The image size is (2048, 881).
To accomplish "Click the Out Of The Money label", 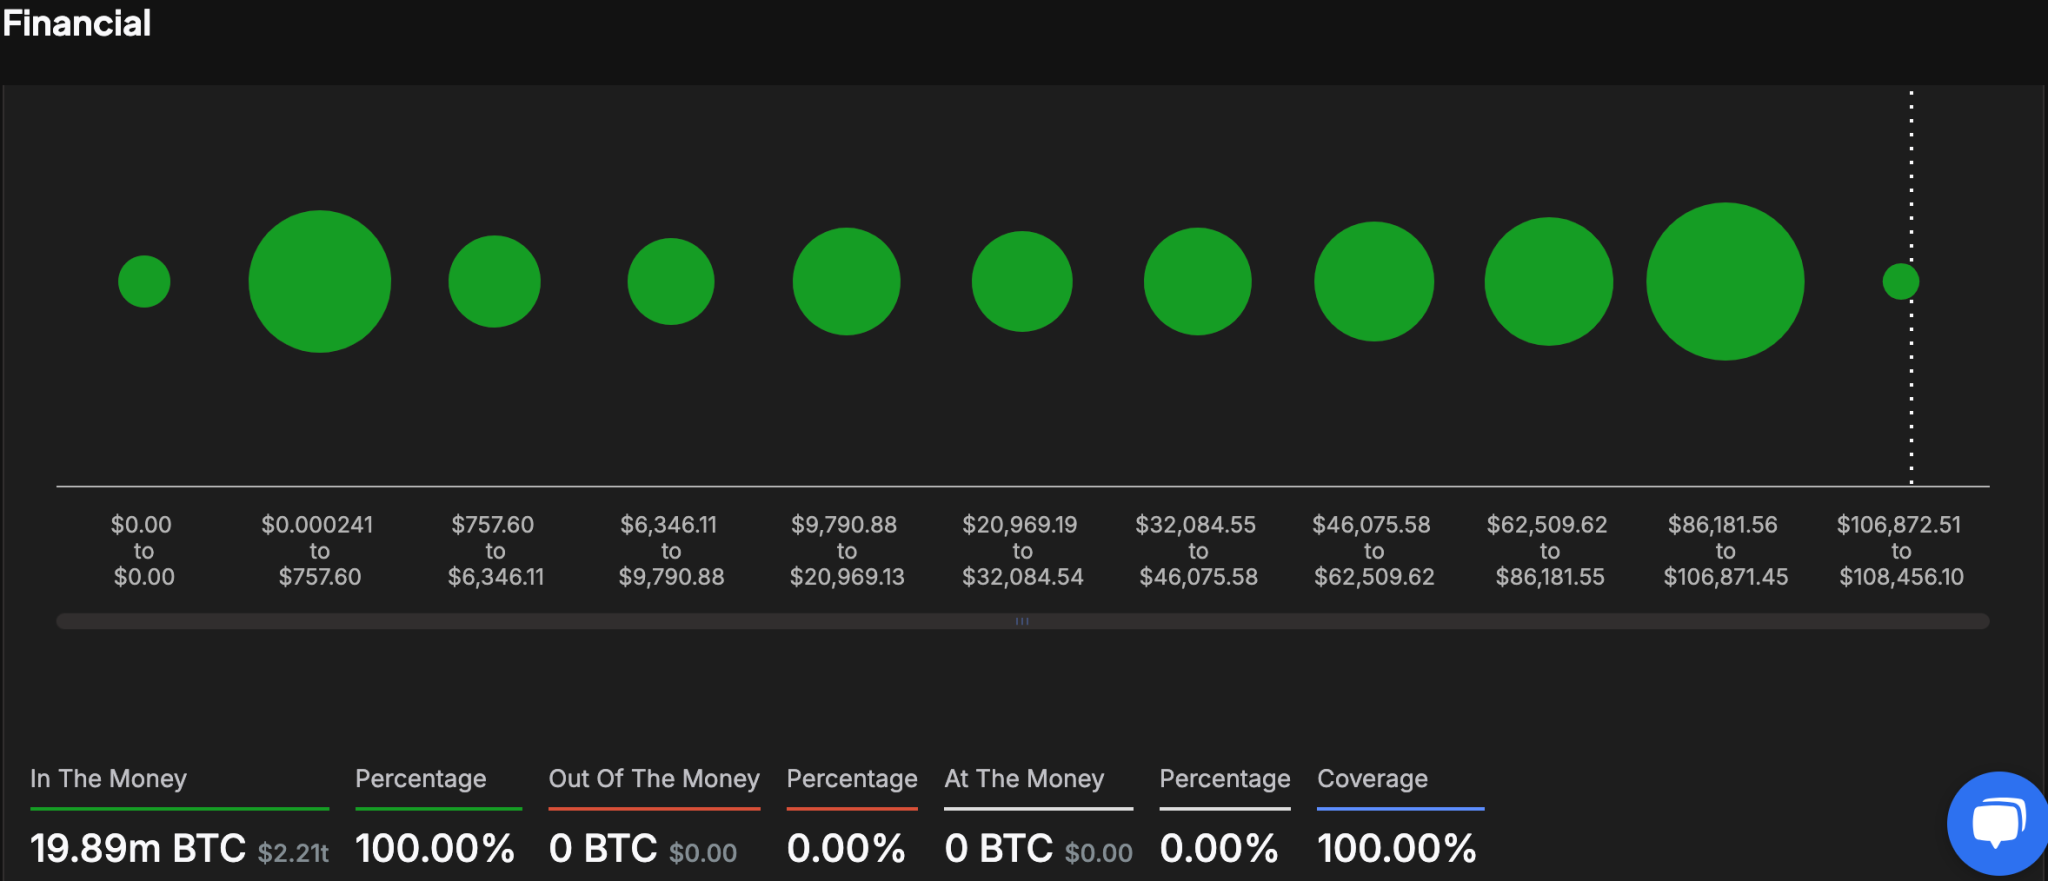I will [x=654, y=779].
